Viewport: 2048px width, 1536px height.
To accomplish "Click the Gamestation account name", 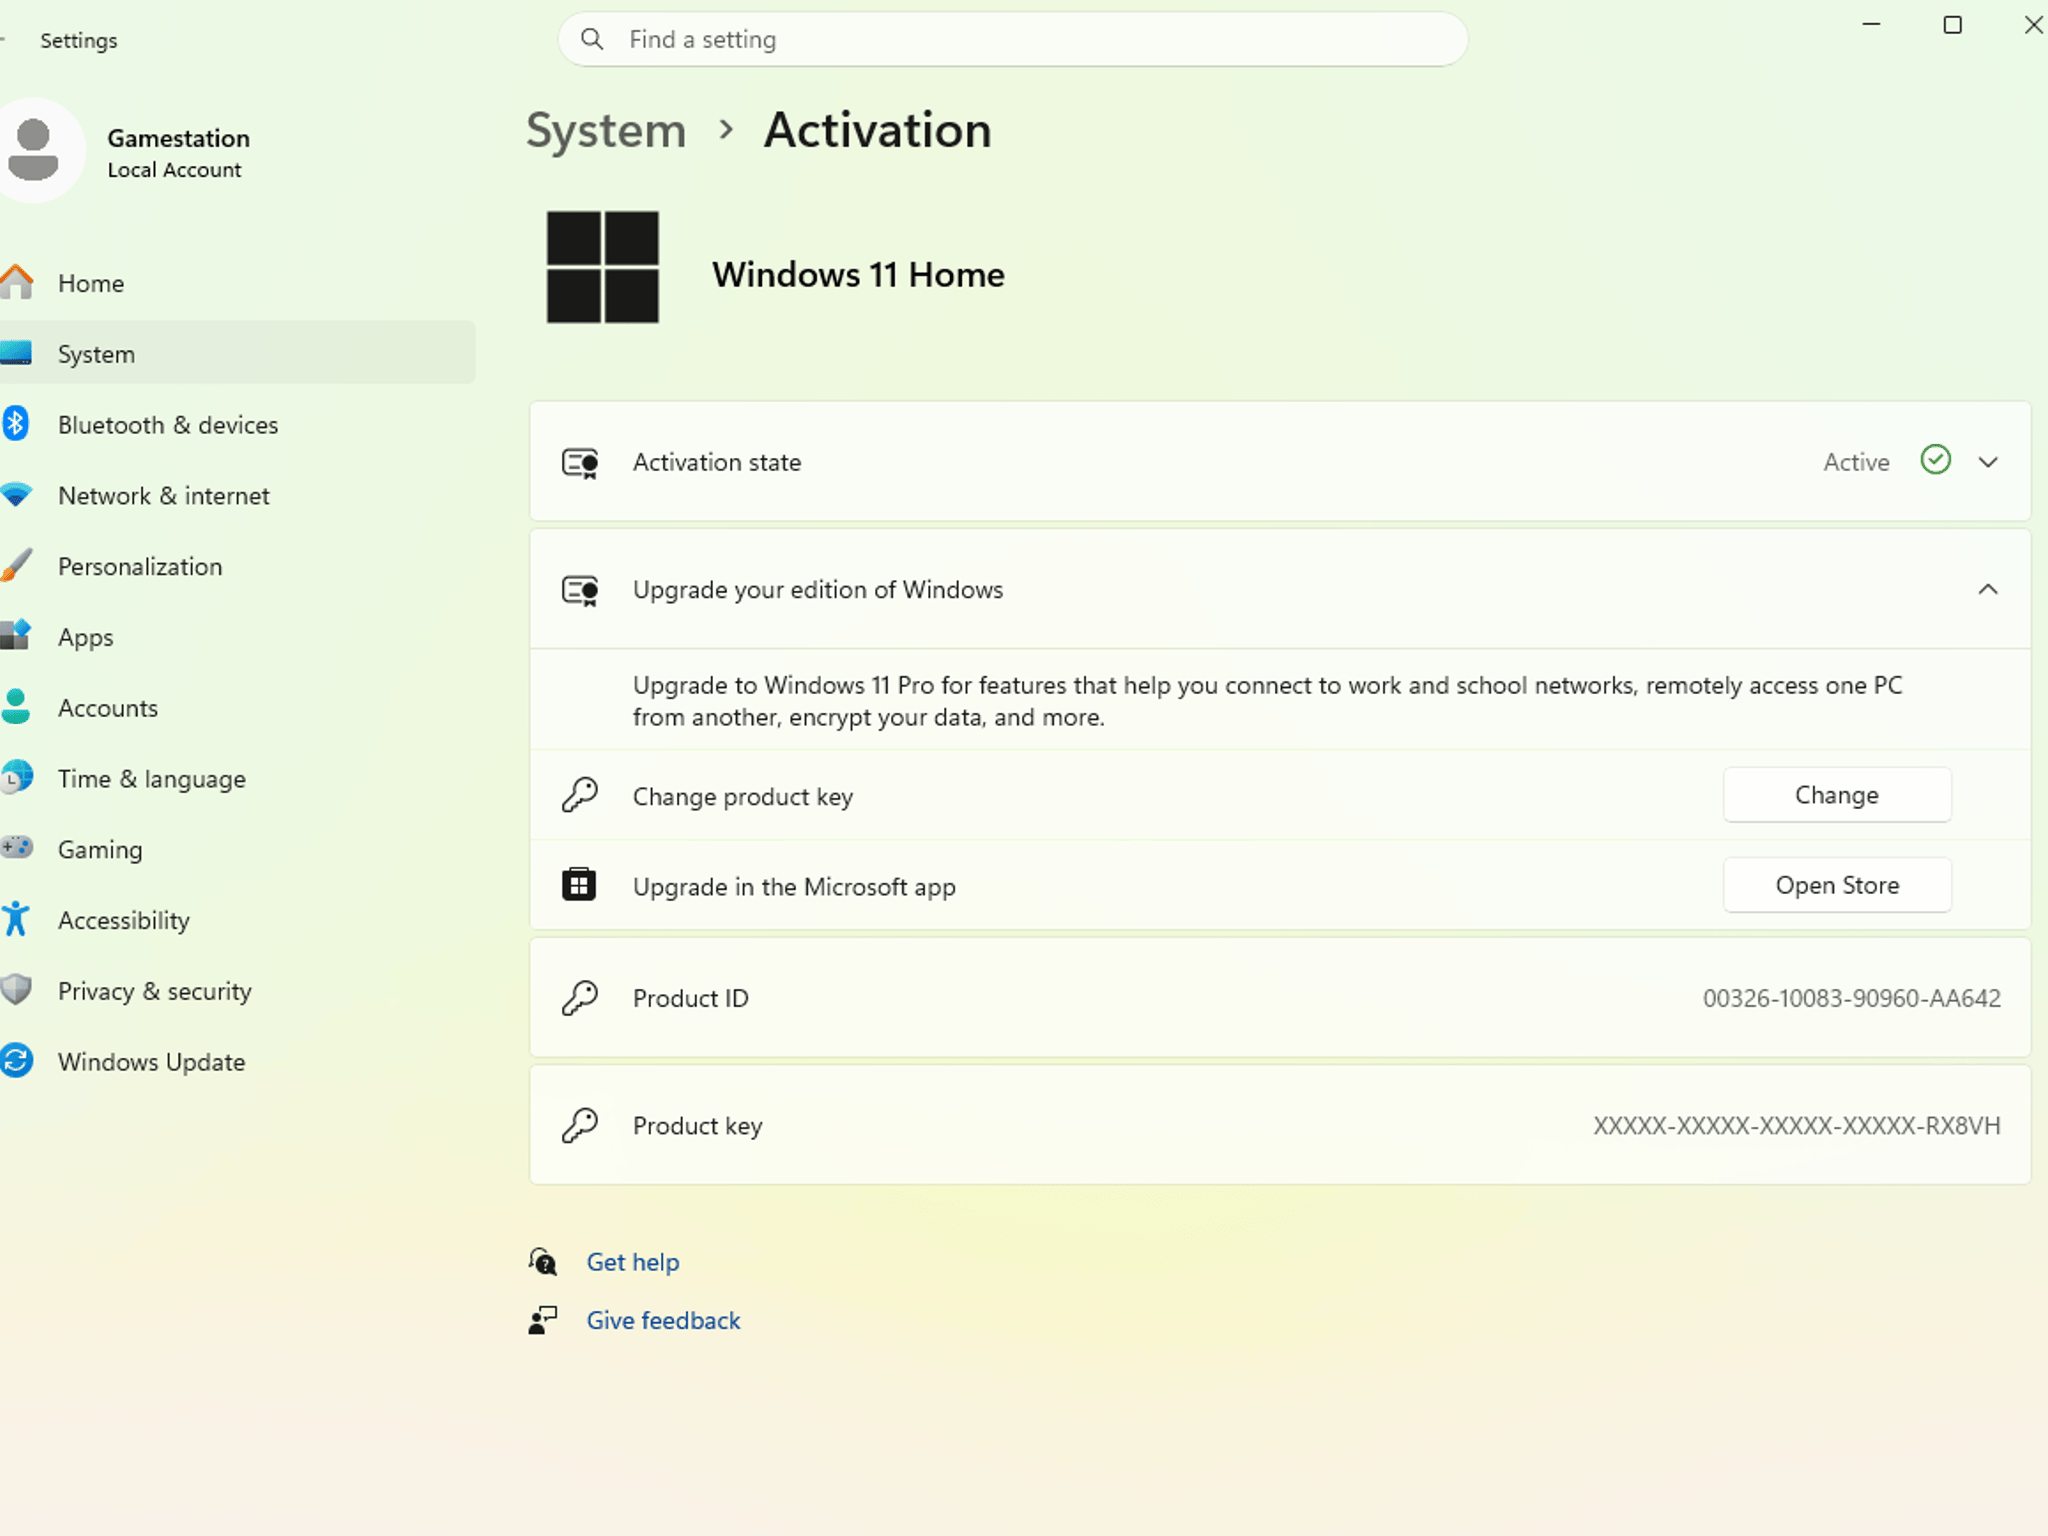I will pos(178,138).
